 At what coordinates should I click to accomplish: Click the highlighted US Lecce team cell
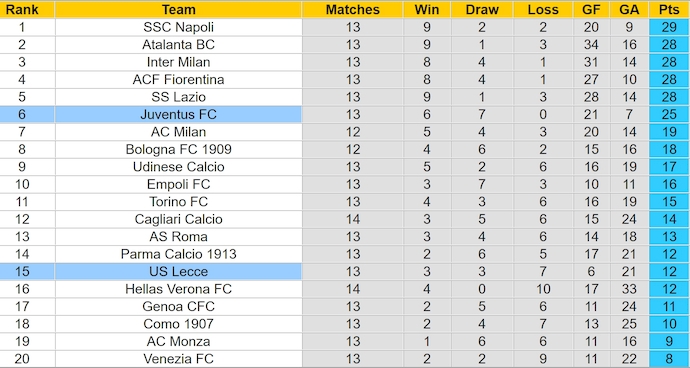click(x=178, y=272)
